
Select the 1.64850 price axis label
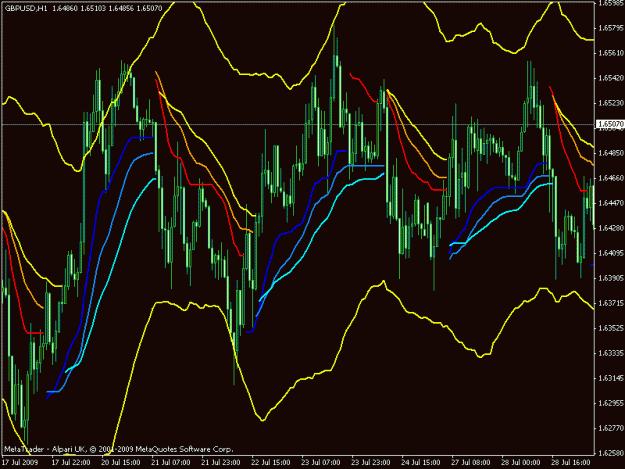pos(611,153)
